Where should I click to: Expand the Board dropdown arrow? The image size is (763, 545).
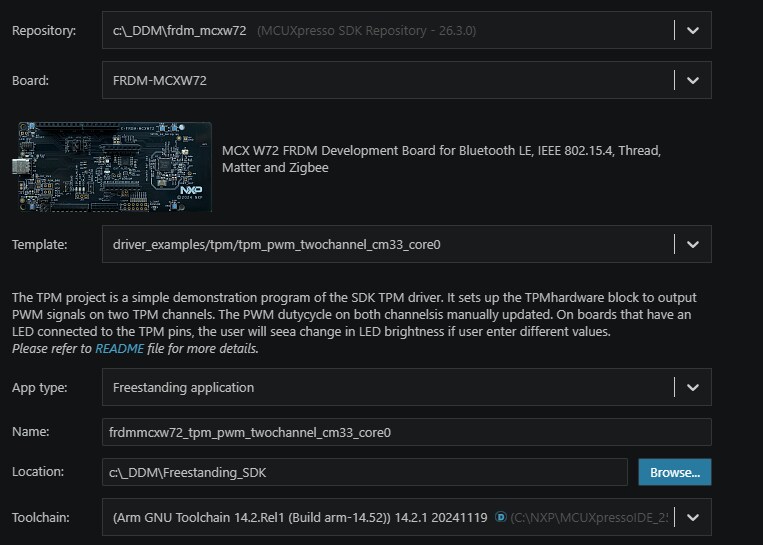pos(693,80)
